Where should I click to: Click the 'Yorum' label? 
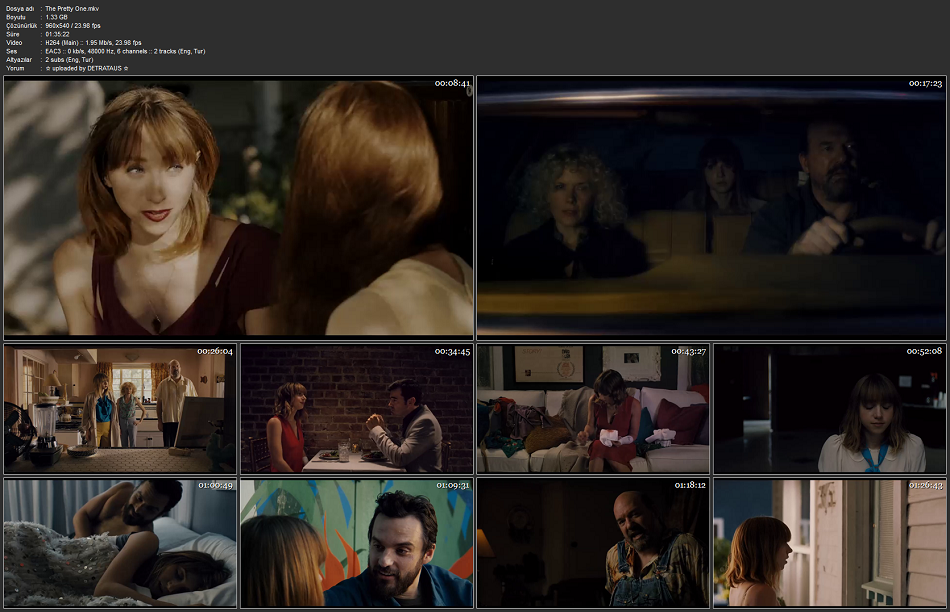coord(15,68)
